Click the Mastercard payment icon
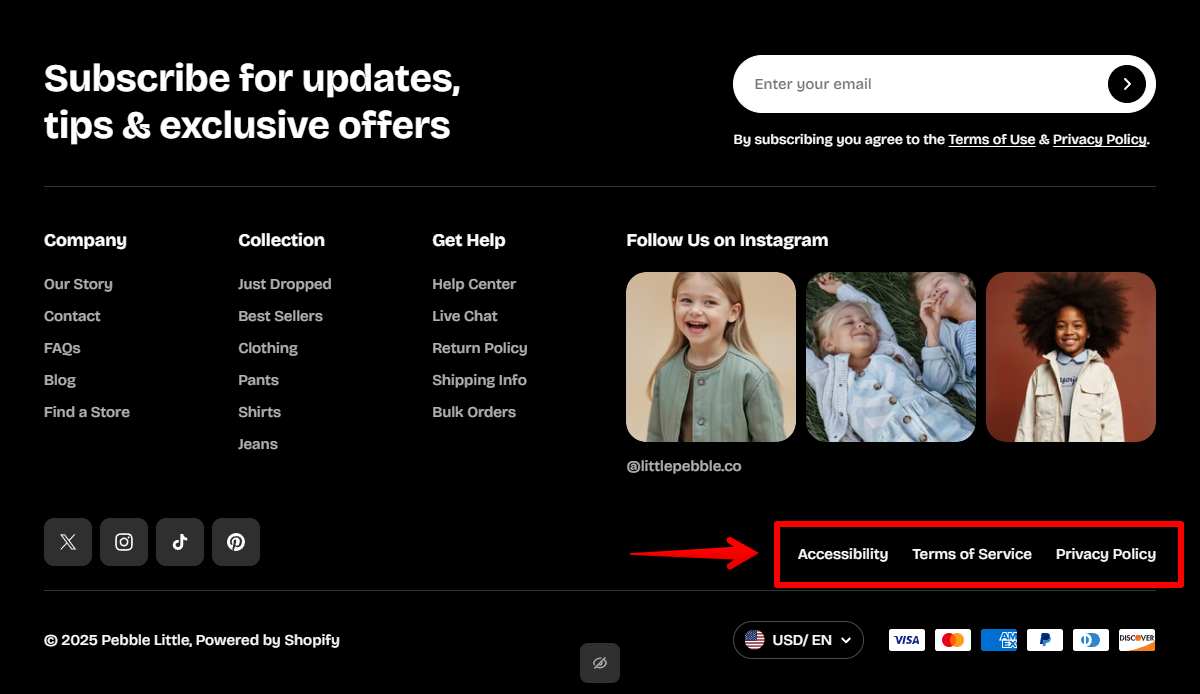 click(x=952, y=640)
